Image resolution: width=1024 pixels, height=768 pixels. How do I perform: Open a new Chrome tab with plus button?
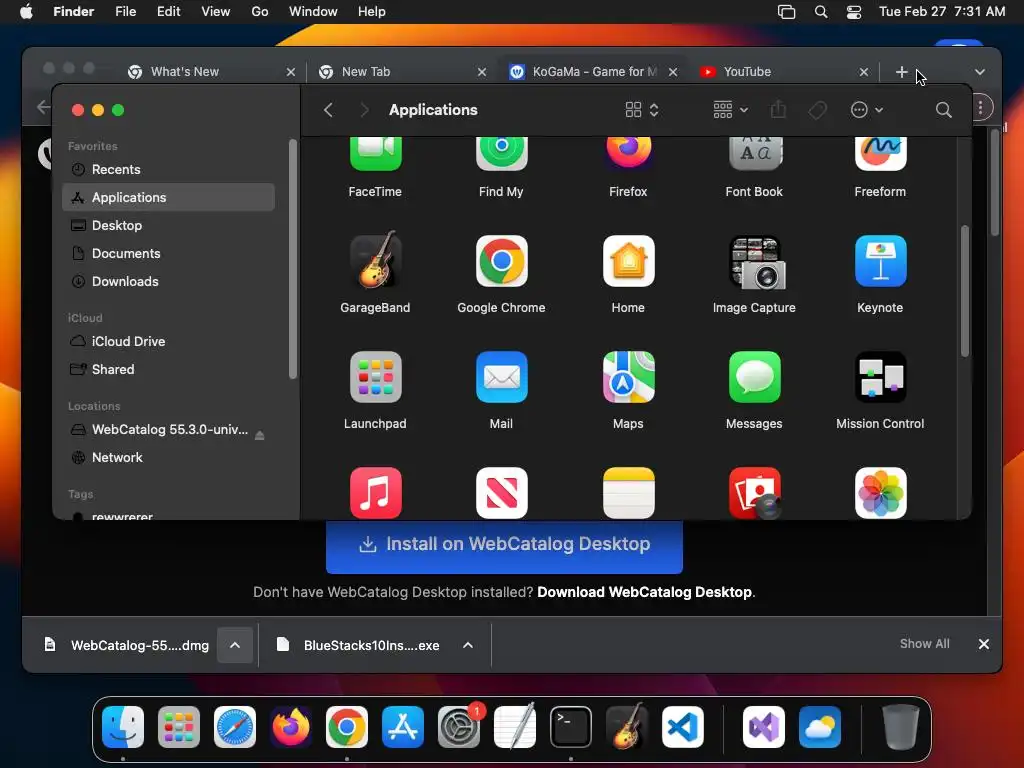[901, 72]
